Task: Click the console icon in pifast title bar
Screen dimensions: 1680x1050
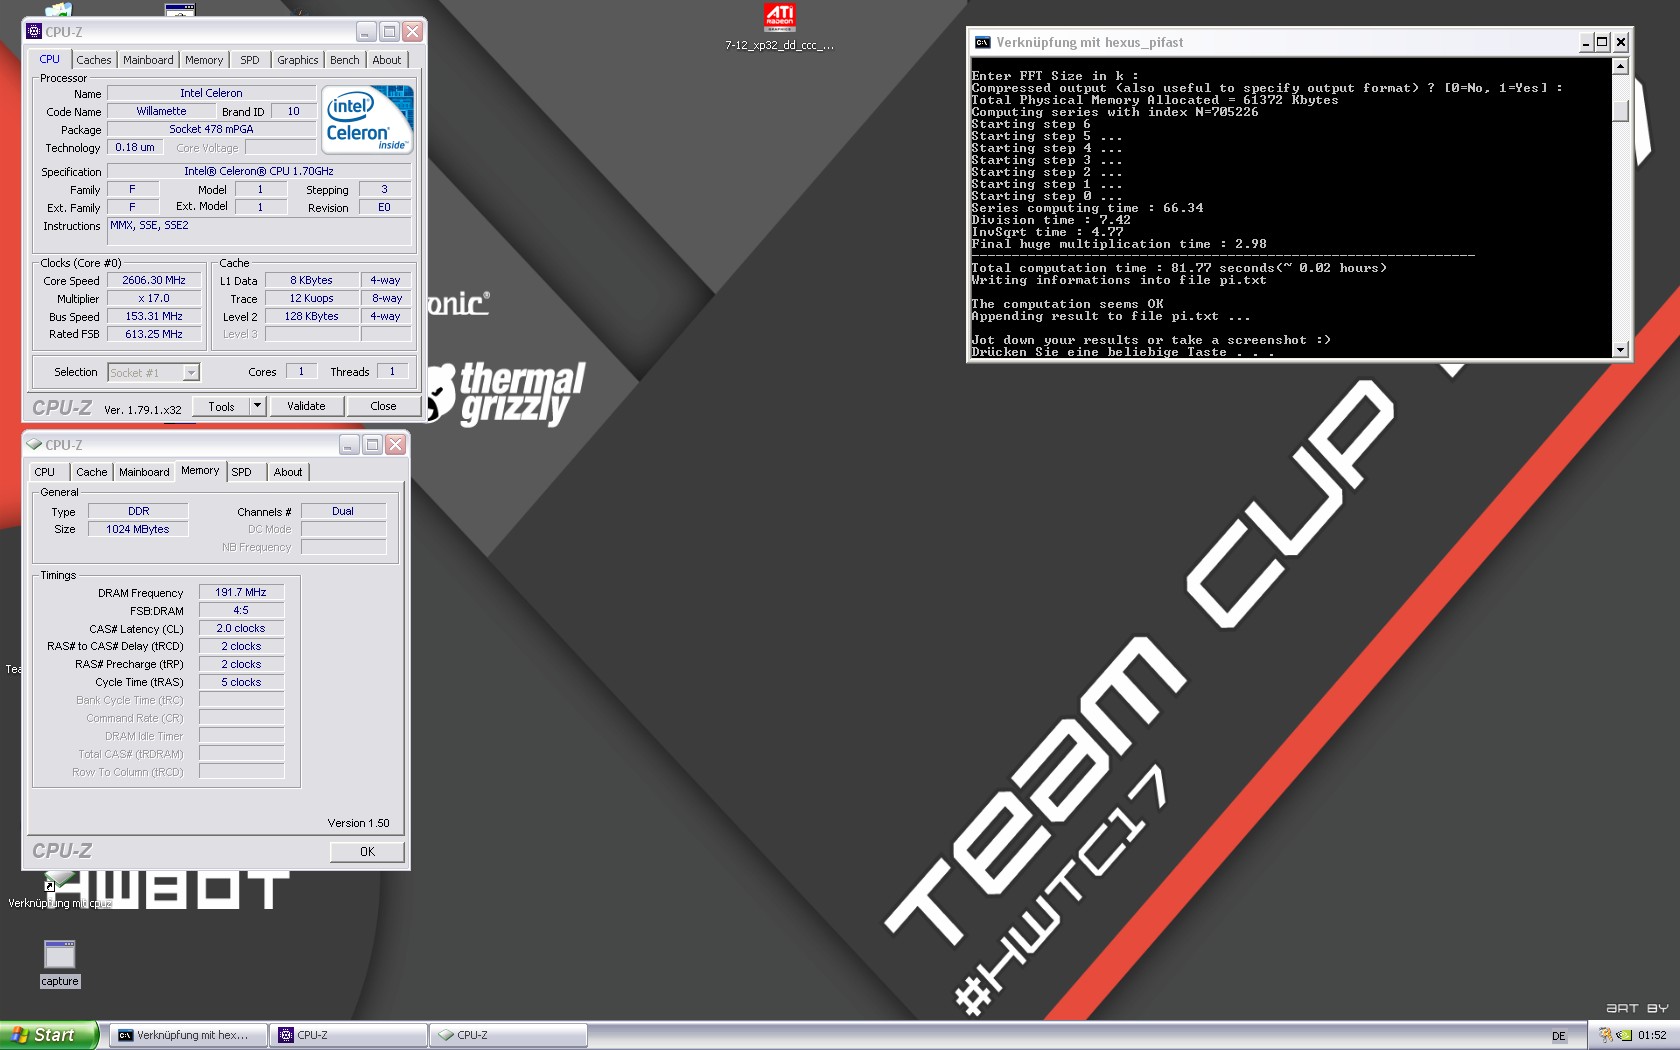Action: click(x=983, y=42)
